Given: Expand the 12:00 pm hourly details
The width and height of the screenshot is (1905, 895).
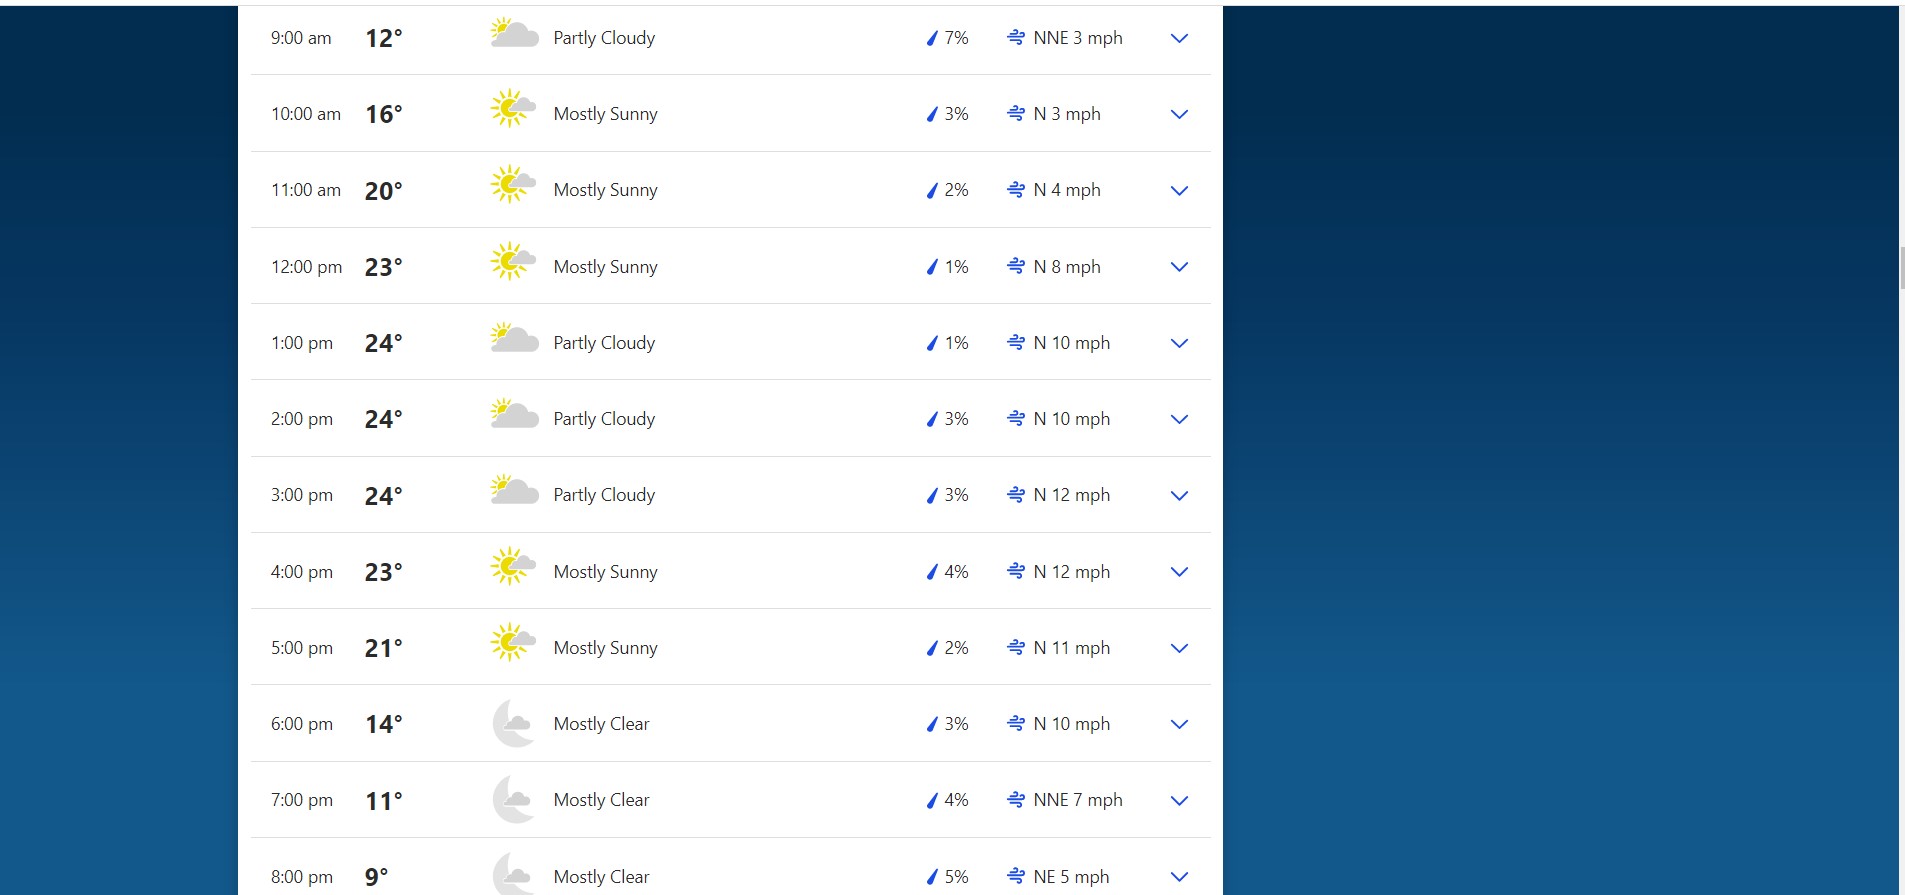Looking at the screenshot, I should pyautogui.click(x=1179, y=267).
